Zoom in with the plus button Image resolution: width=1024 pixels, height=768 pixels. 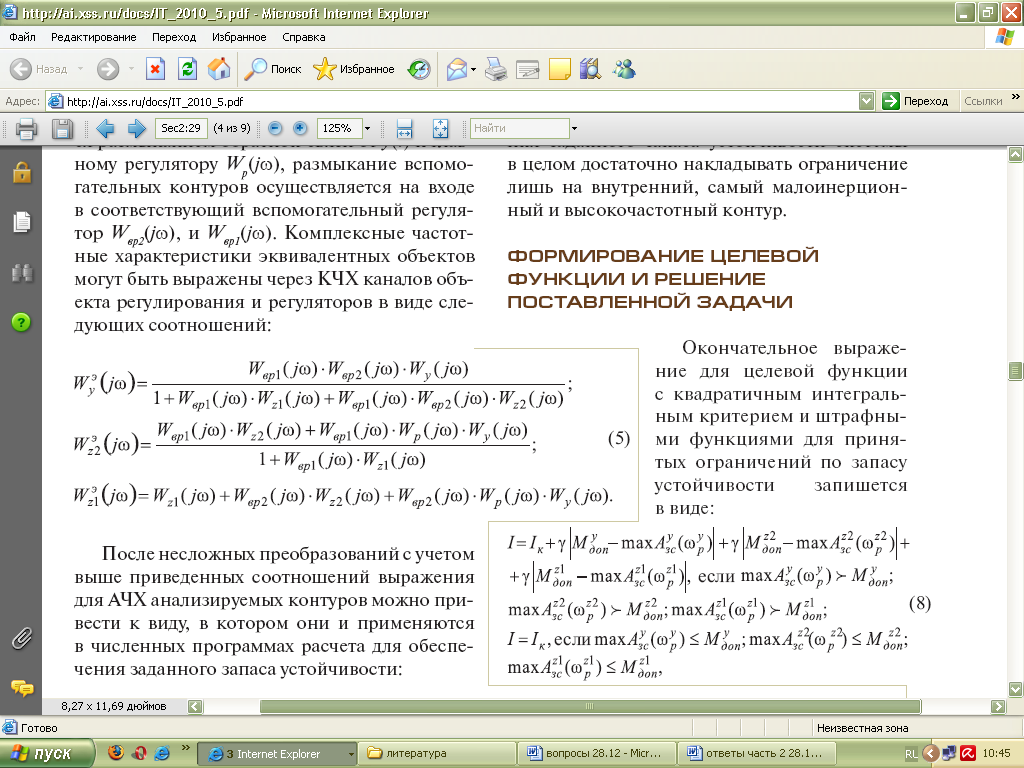(x=300, y=128)
